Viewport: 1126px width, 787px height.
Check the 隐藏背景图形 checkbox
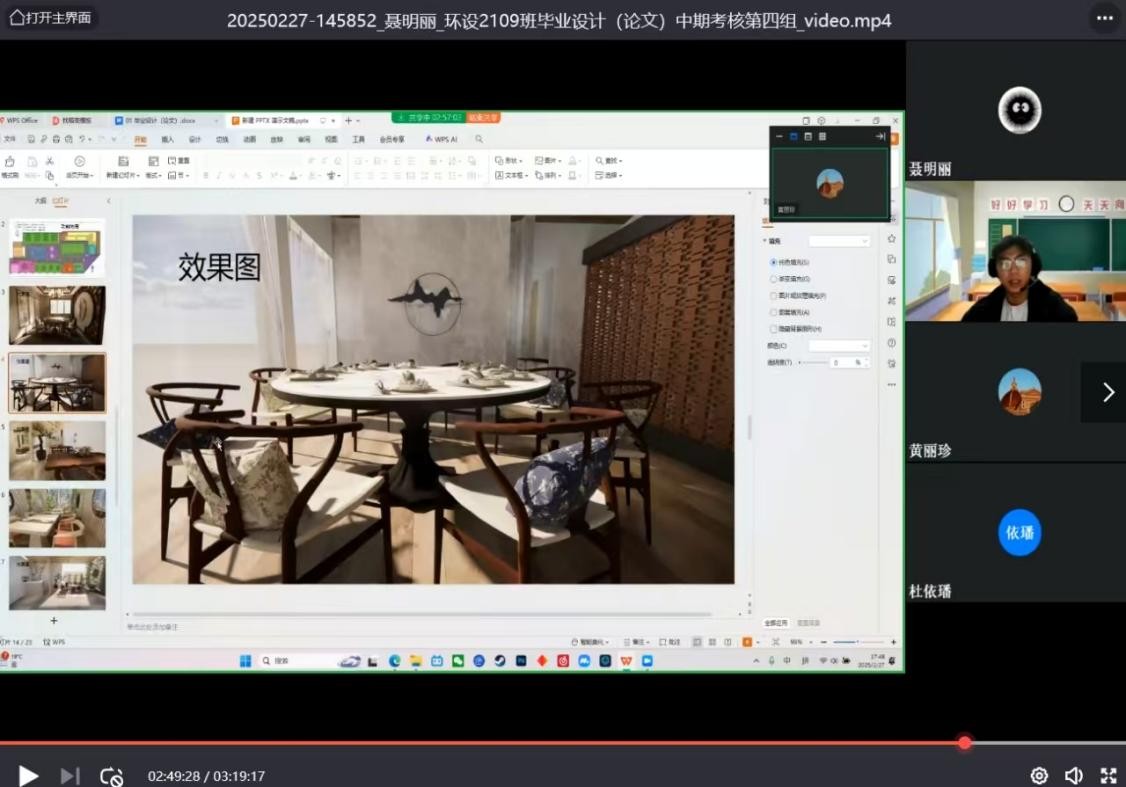point(774,329)
